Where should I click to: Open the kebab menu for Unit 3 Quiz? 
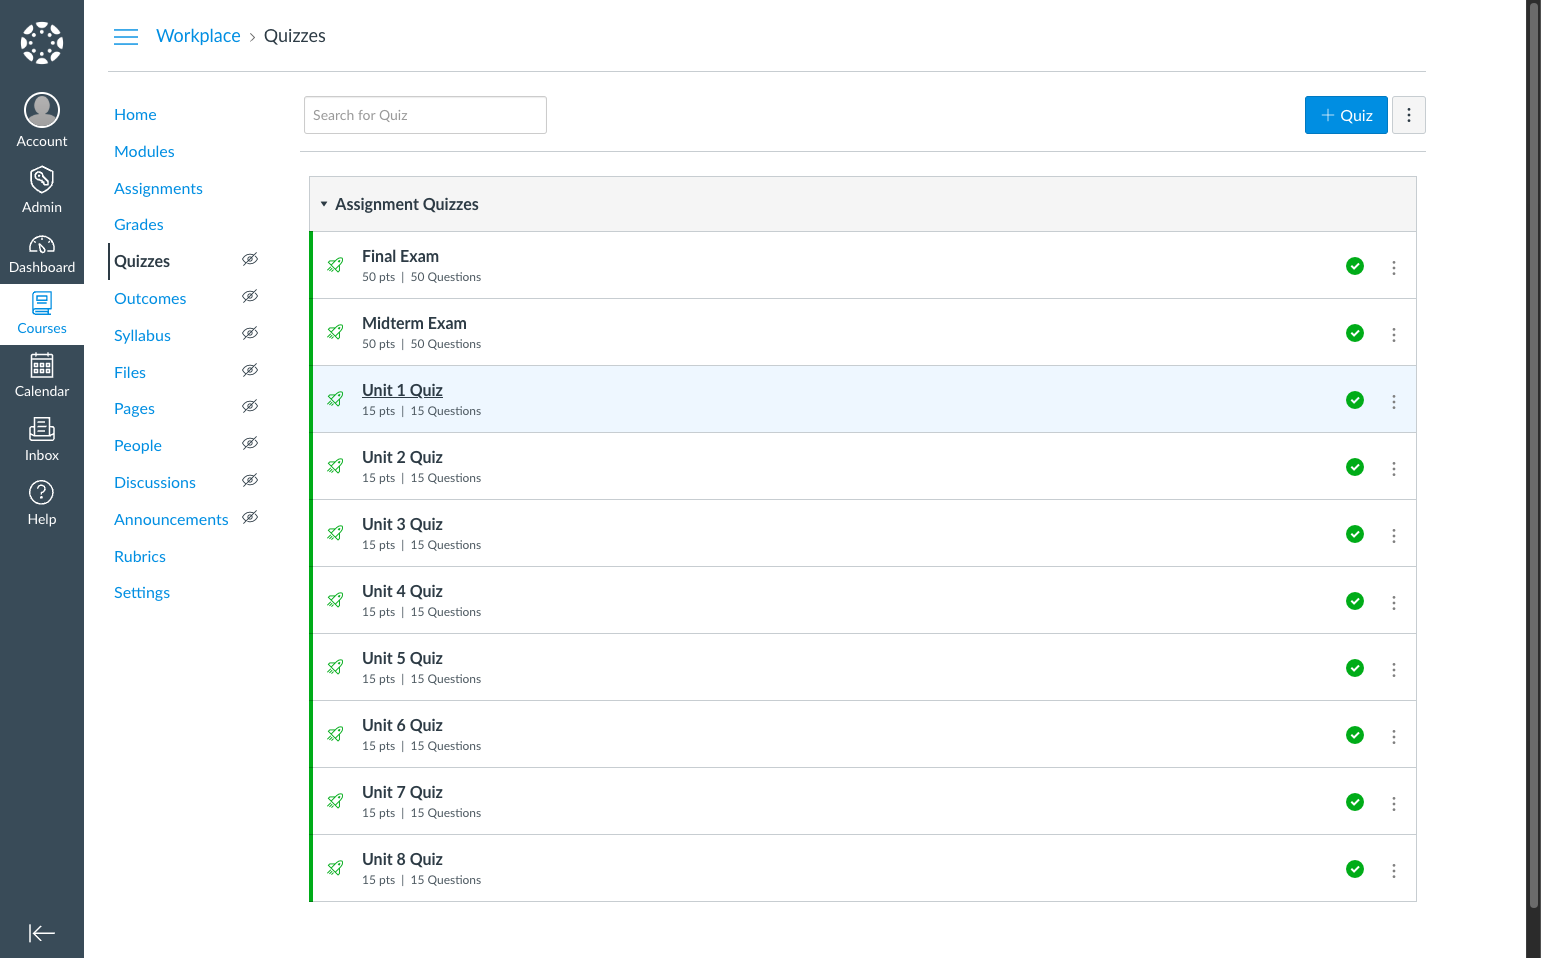point(1394,536)
